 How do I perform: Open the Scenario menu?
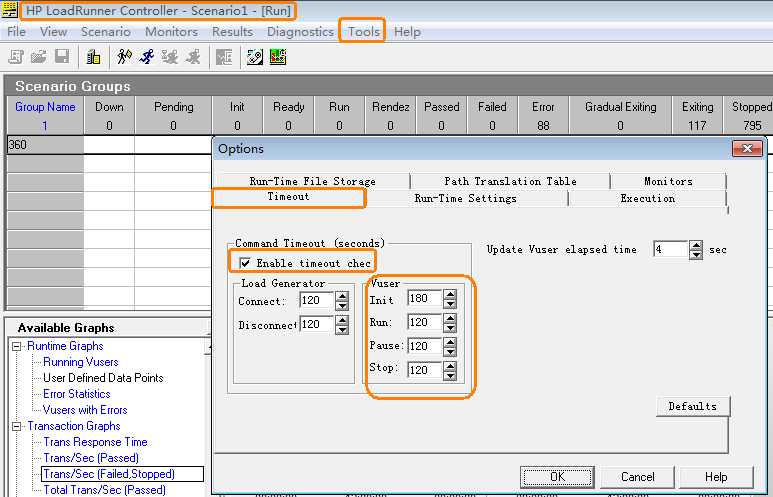coord(105,32)
